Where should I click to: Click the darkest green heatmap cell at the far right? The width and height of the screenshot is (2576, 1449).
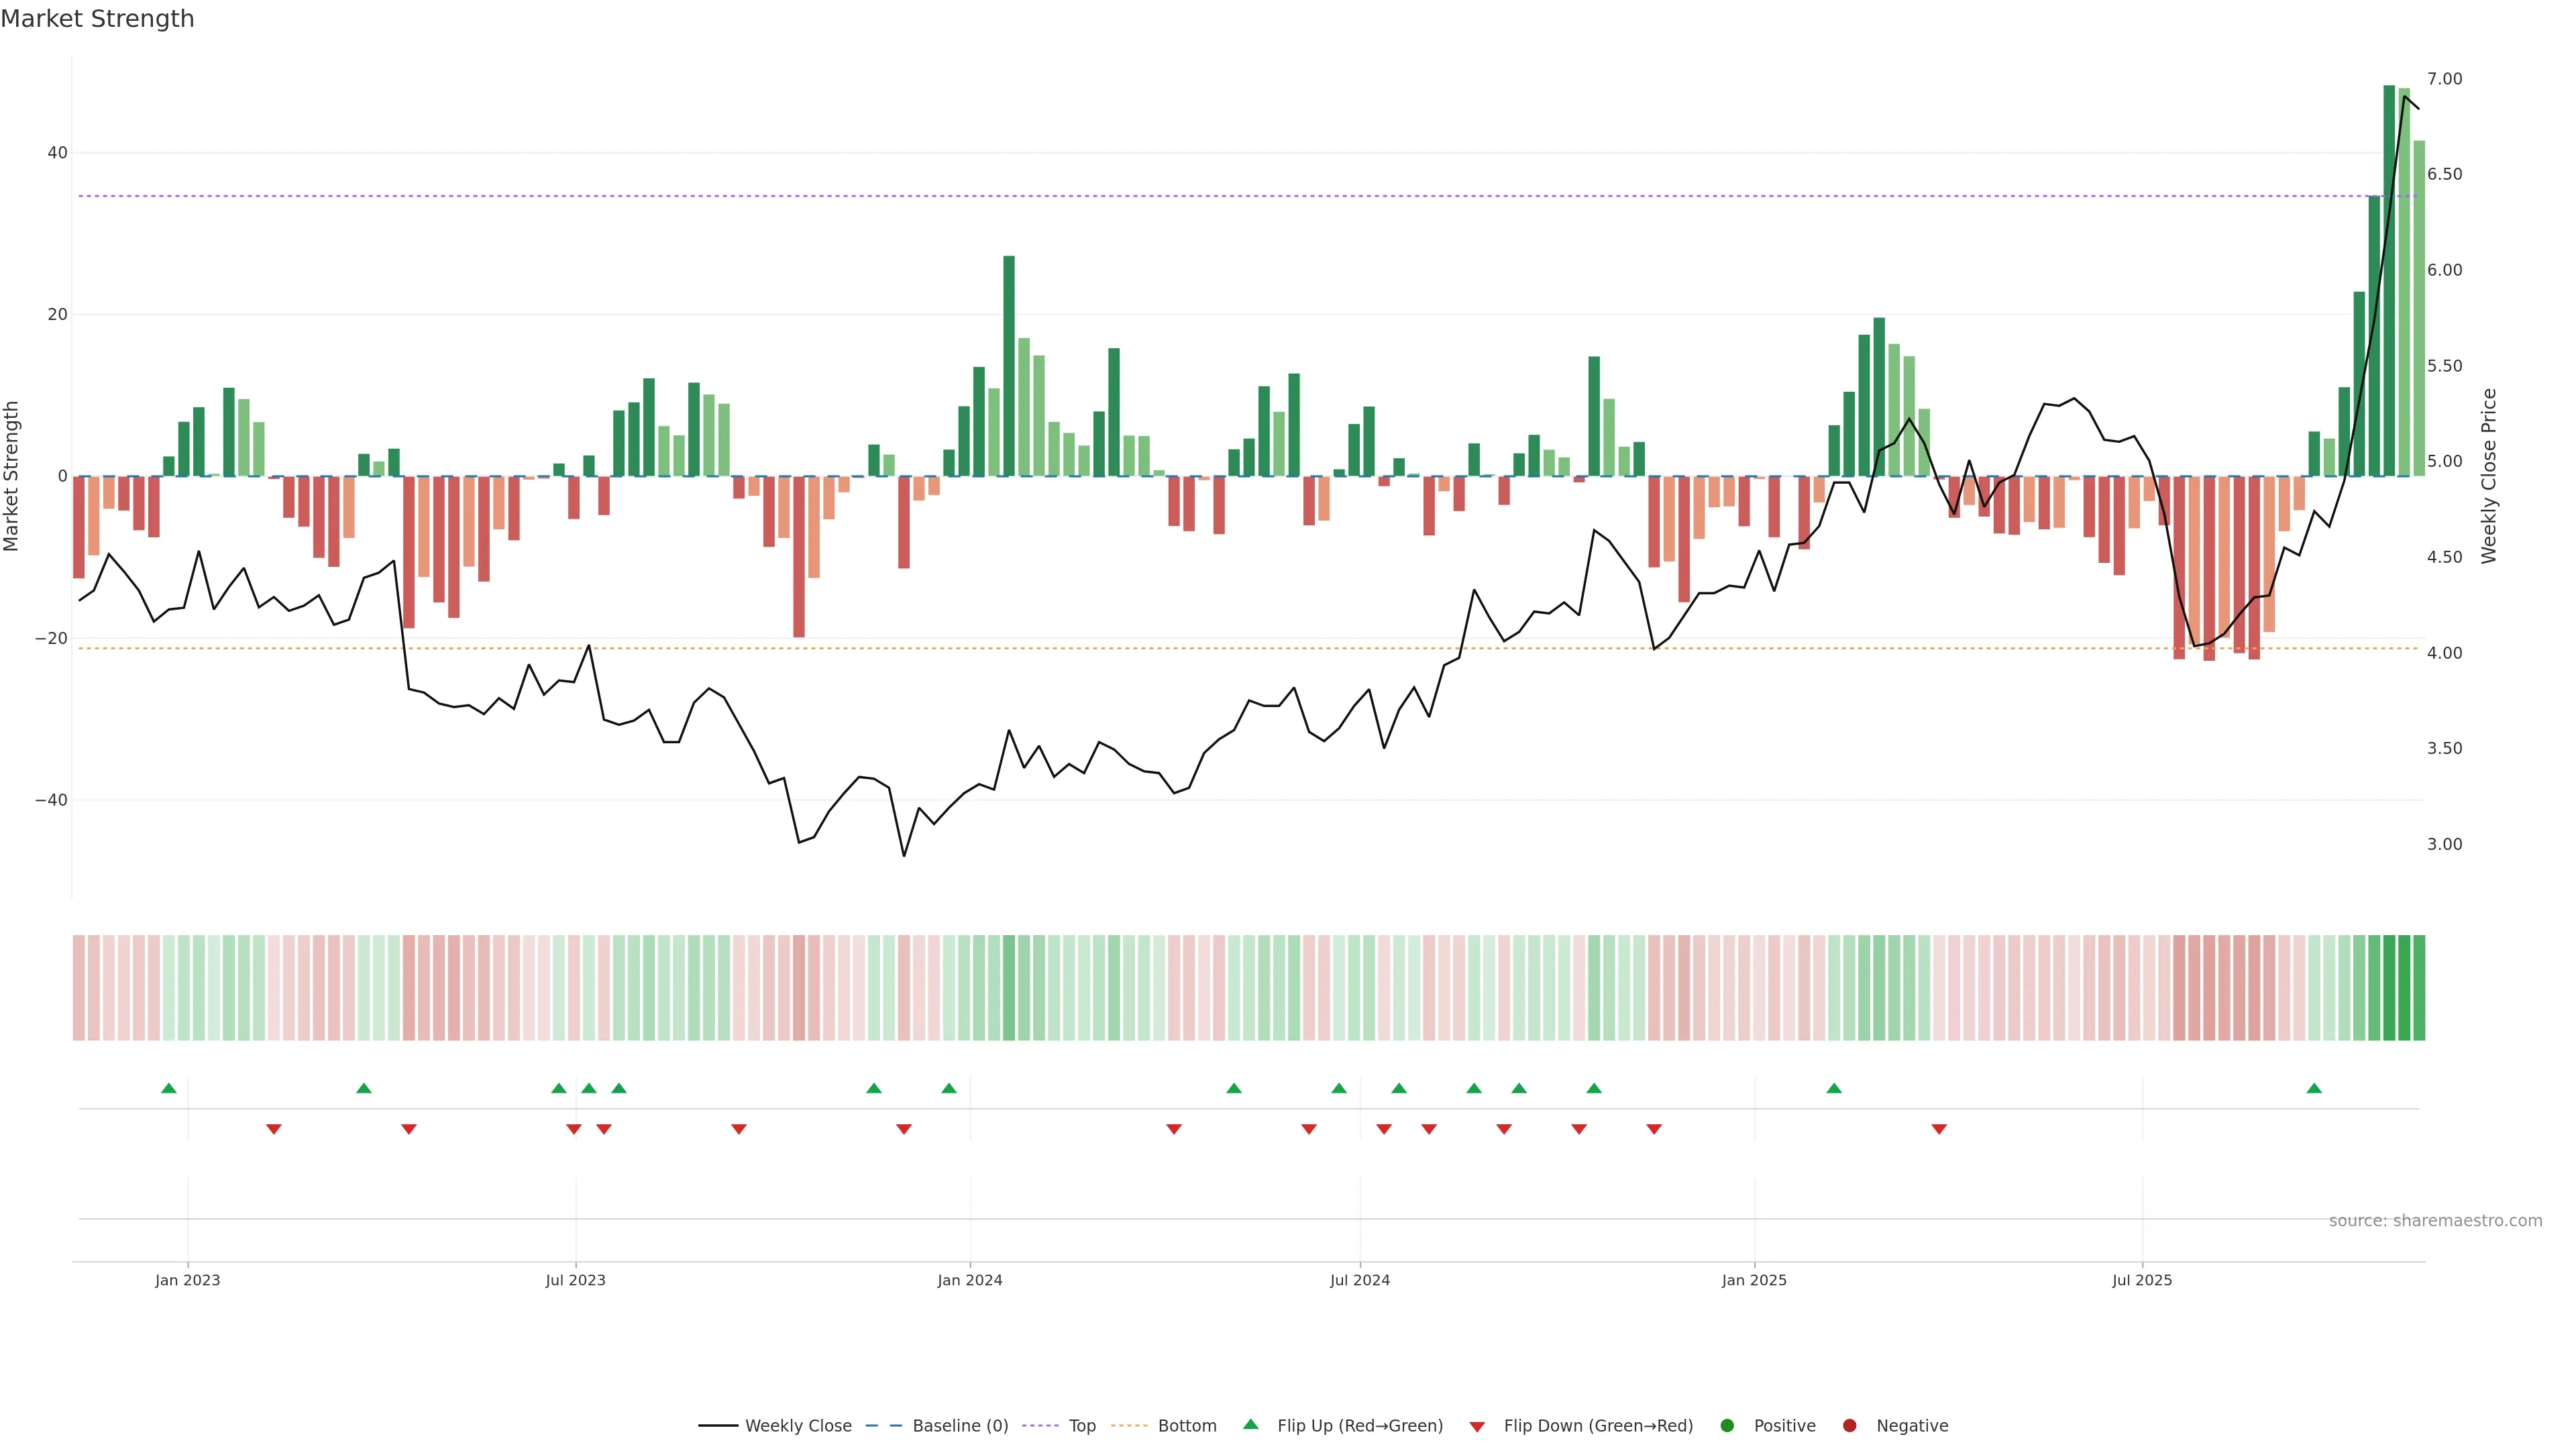tap(2390, 988)
